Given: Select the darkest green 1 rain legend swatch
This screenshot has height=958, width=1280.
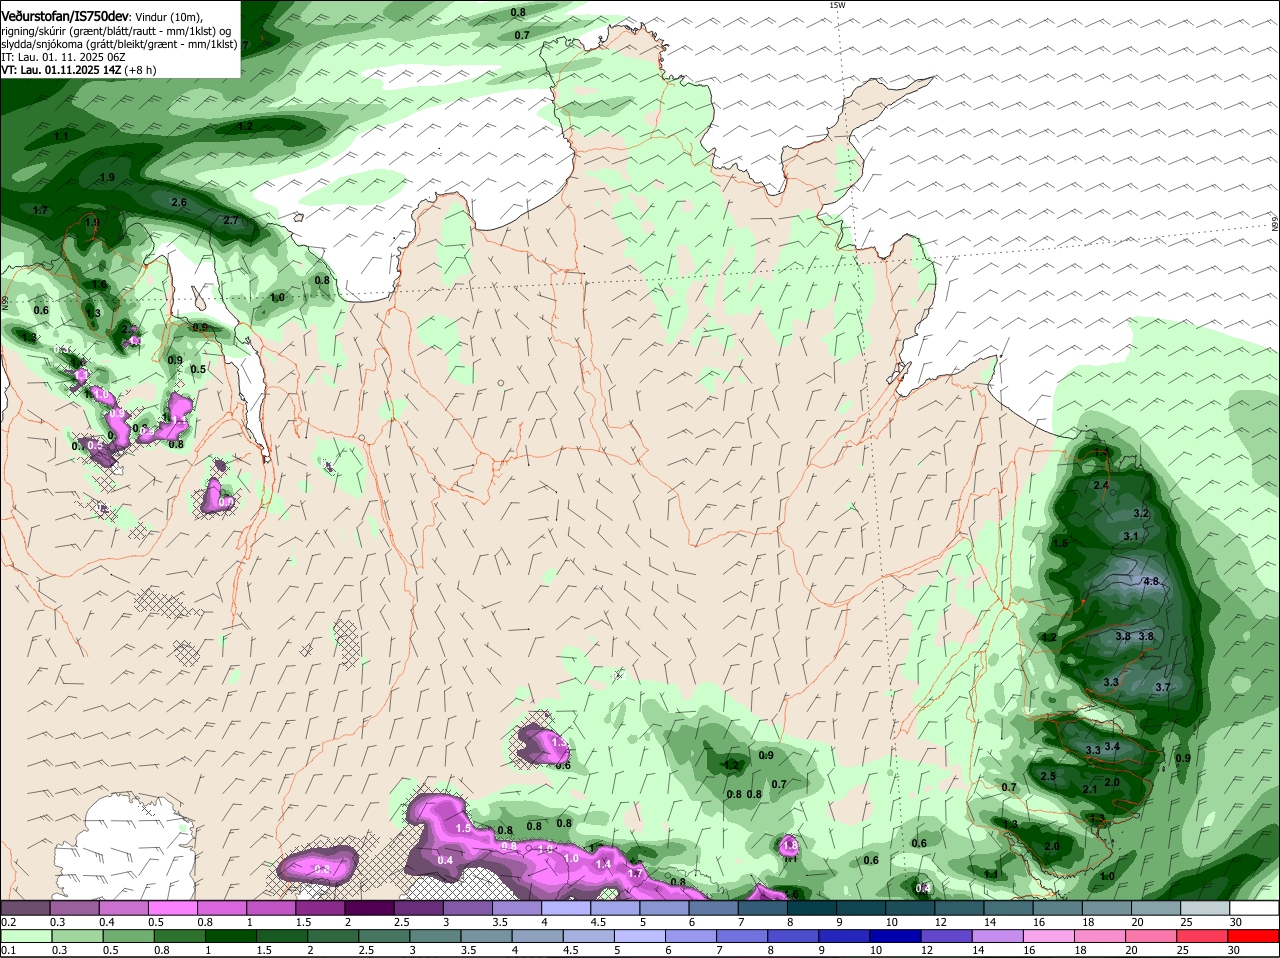Looking at the screenshot, I should click(230, 936).
